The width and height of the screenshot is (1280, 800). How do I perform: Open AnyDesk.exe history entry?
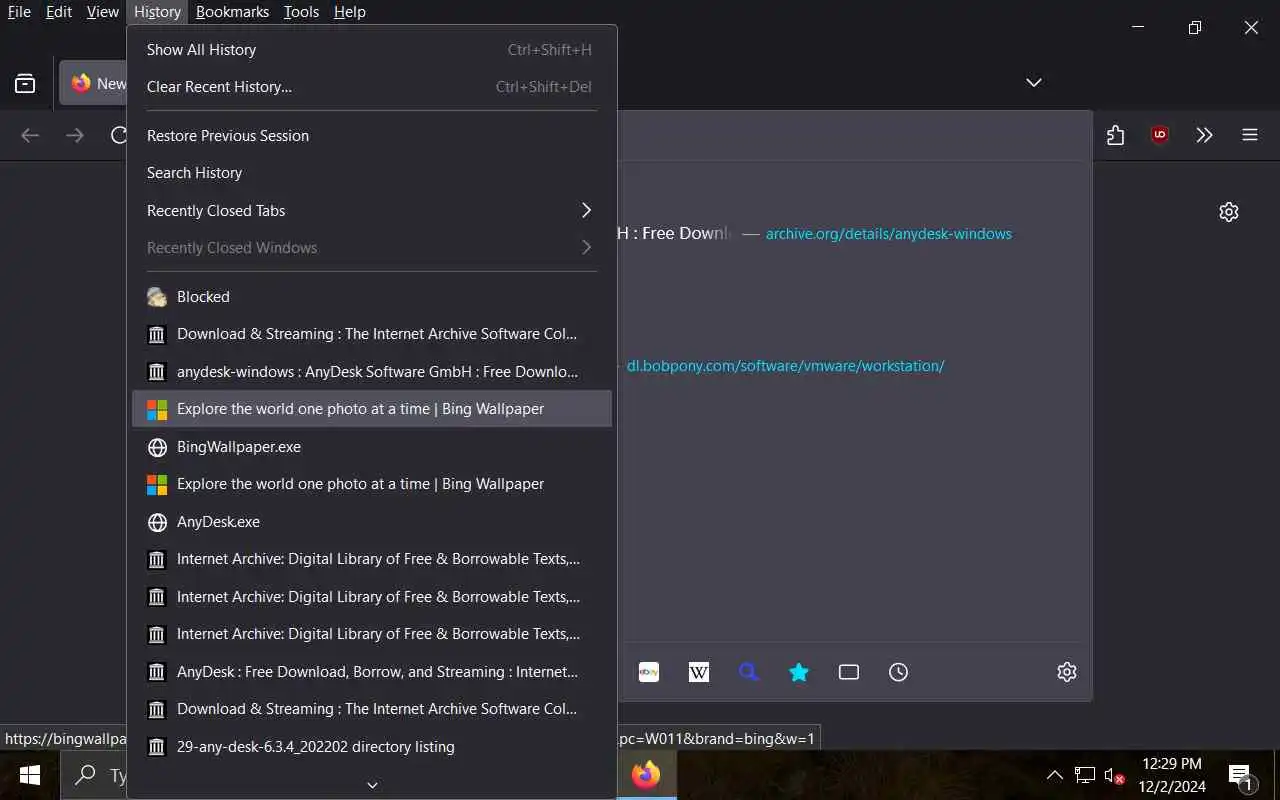click(372, 522)
